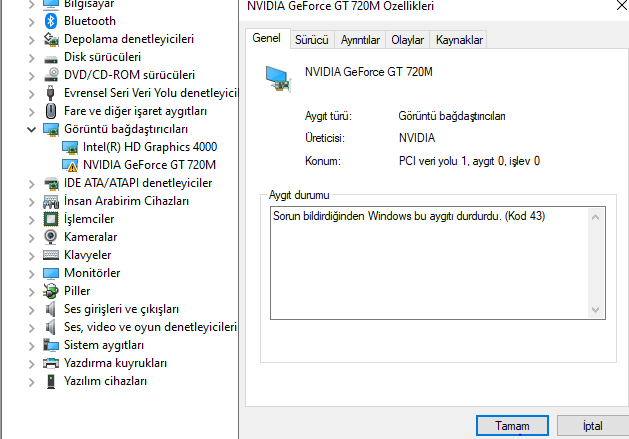Click the Görüntü bağdaştırıcıları display adapter icon
The width and height of the screenshot is (629, 439).
(51, 130)
